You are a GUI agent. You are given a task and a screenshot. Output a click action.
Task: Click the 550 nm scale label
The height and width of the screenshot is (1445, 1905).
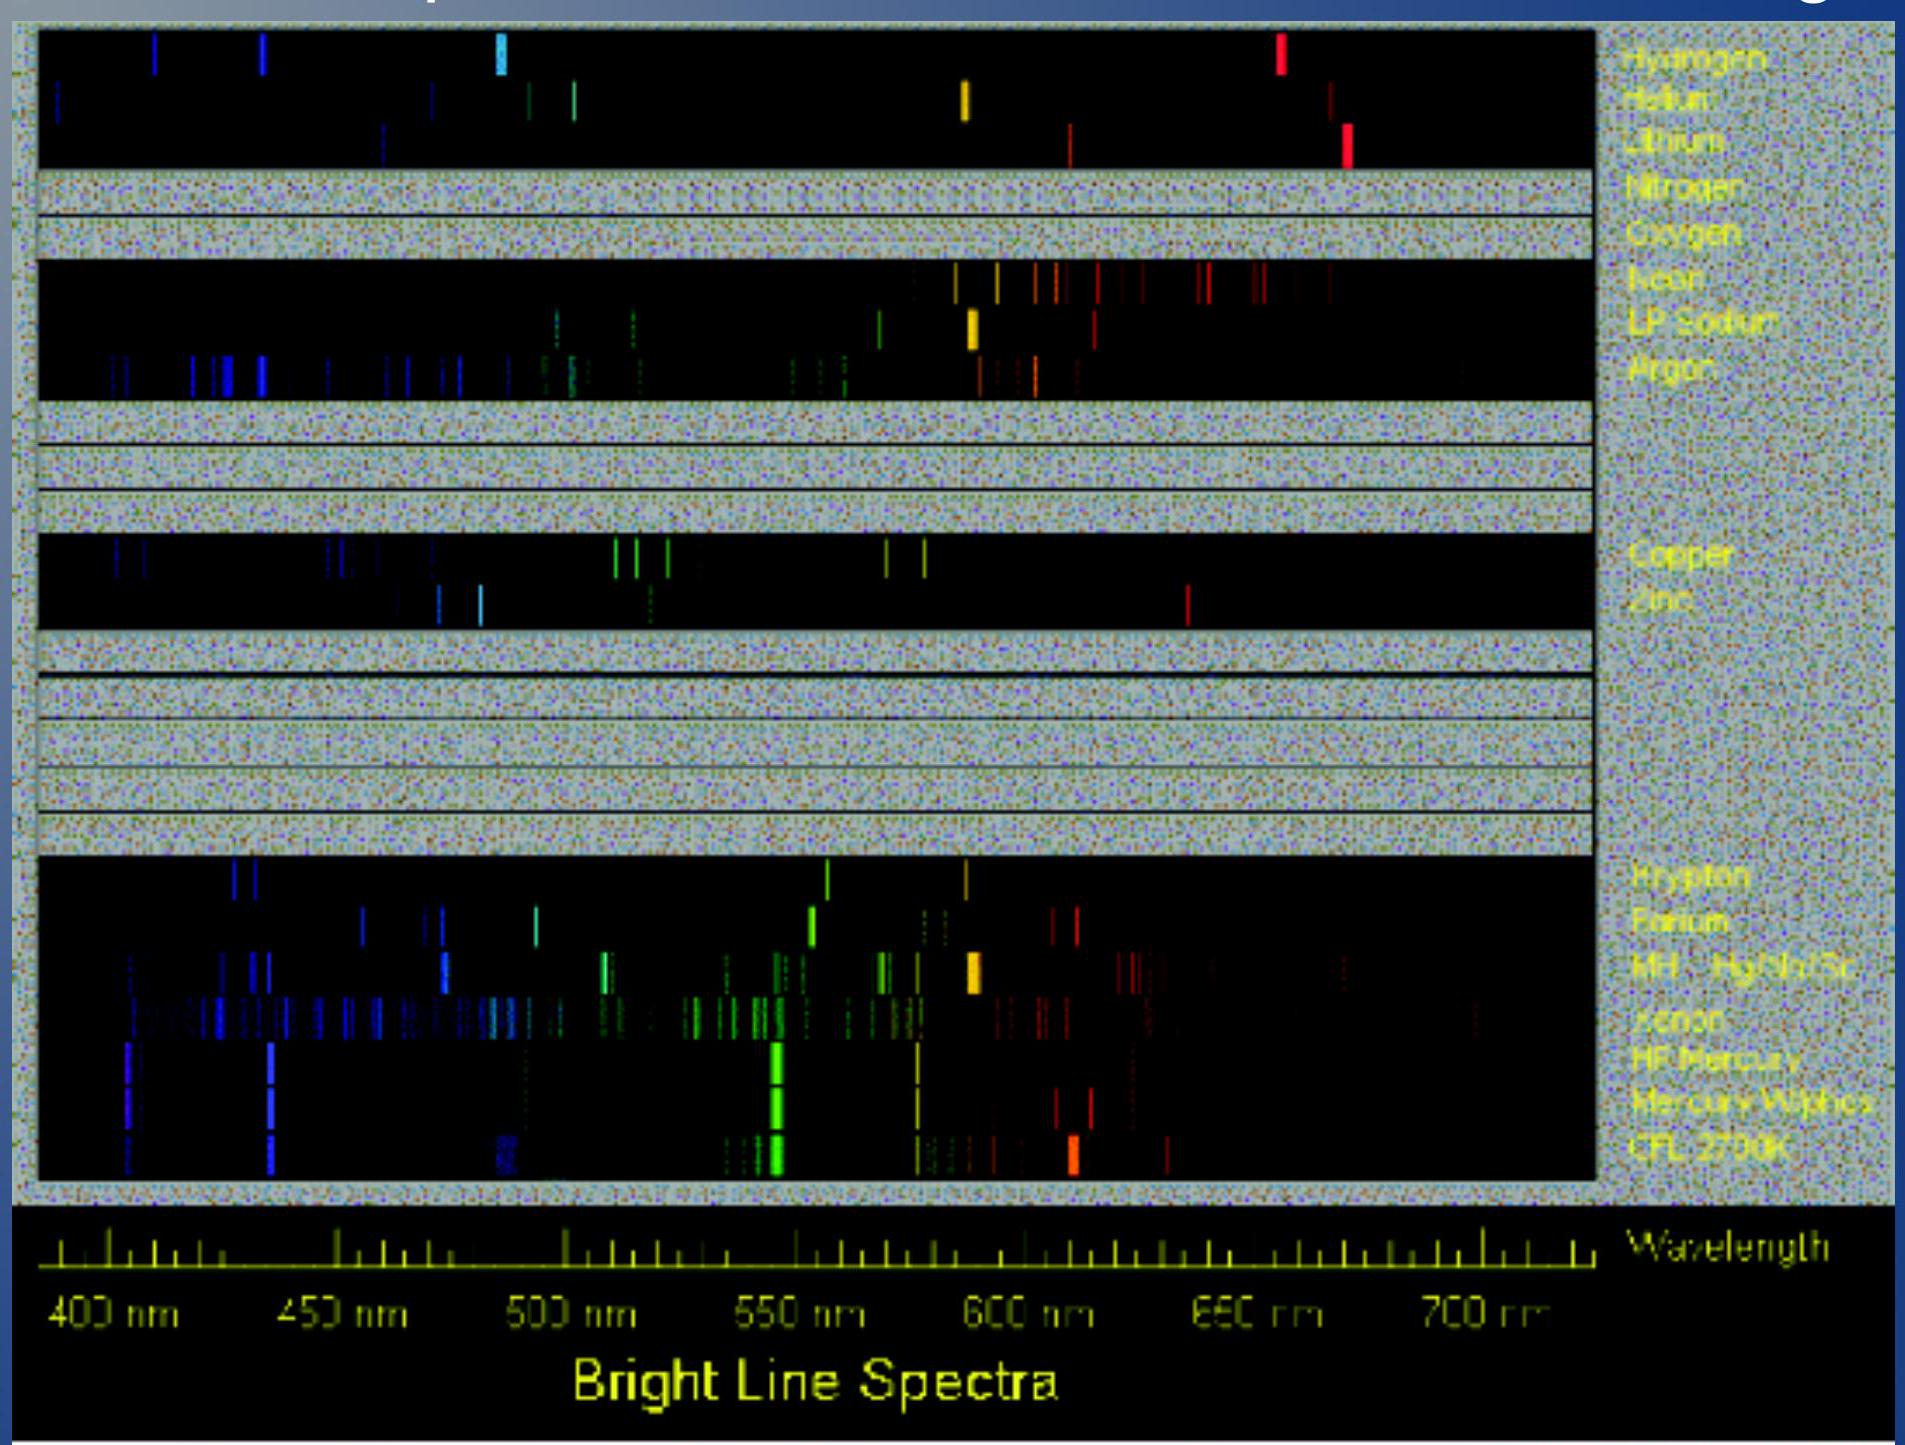pyautogui.click(x=799, y=1313)
